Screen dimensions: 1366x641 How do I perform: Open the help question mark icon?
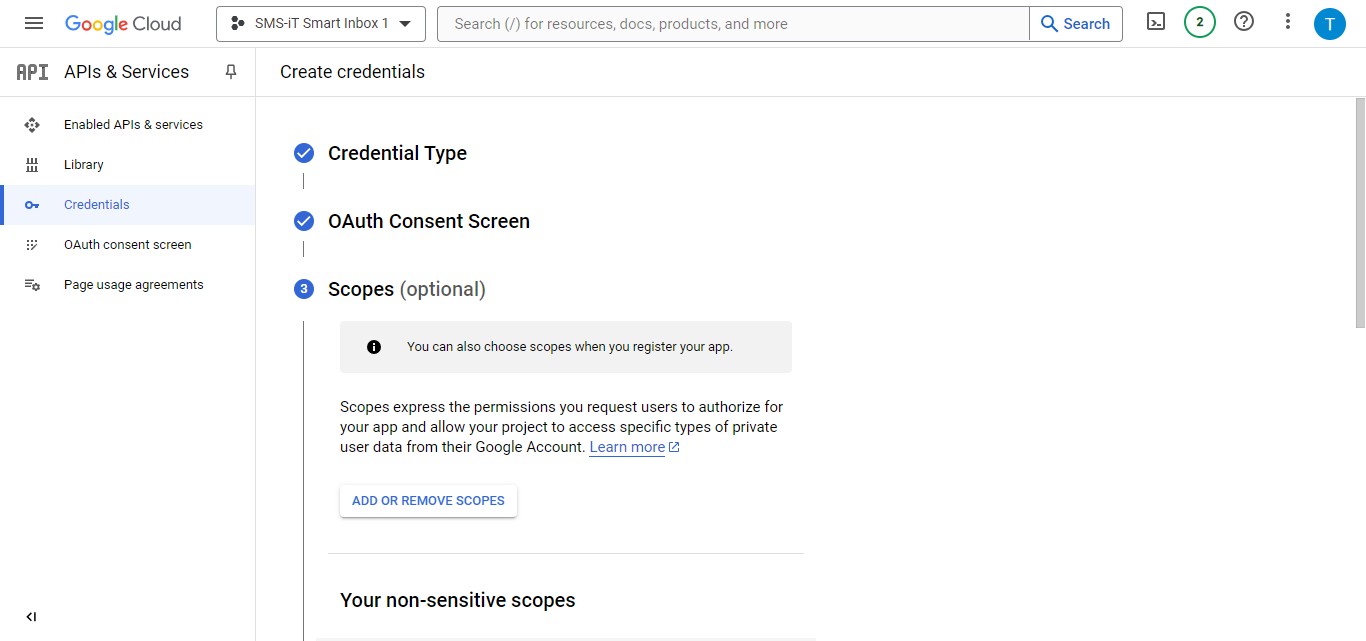coord(1243,22)
